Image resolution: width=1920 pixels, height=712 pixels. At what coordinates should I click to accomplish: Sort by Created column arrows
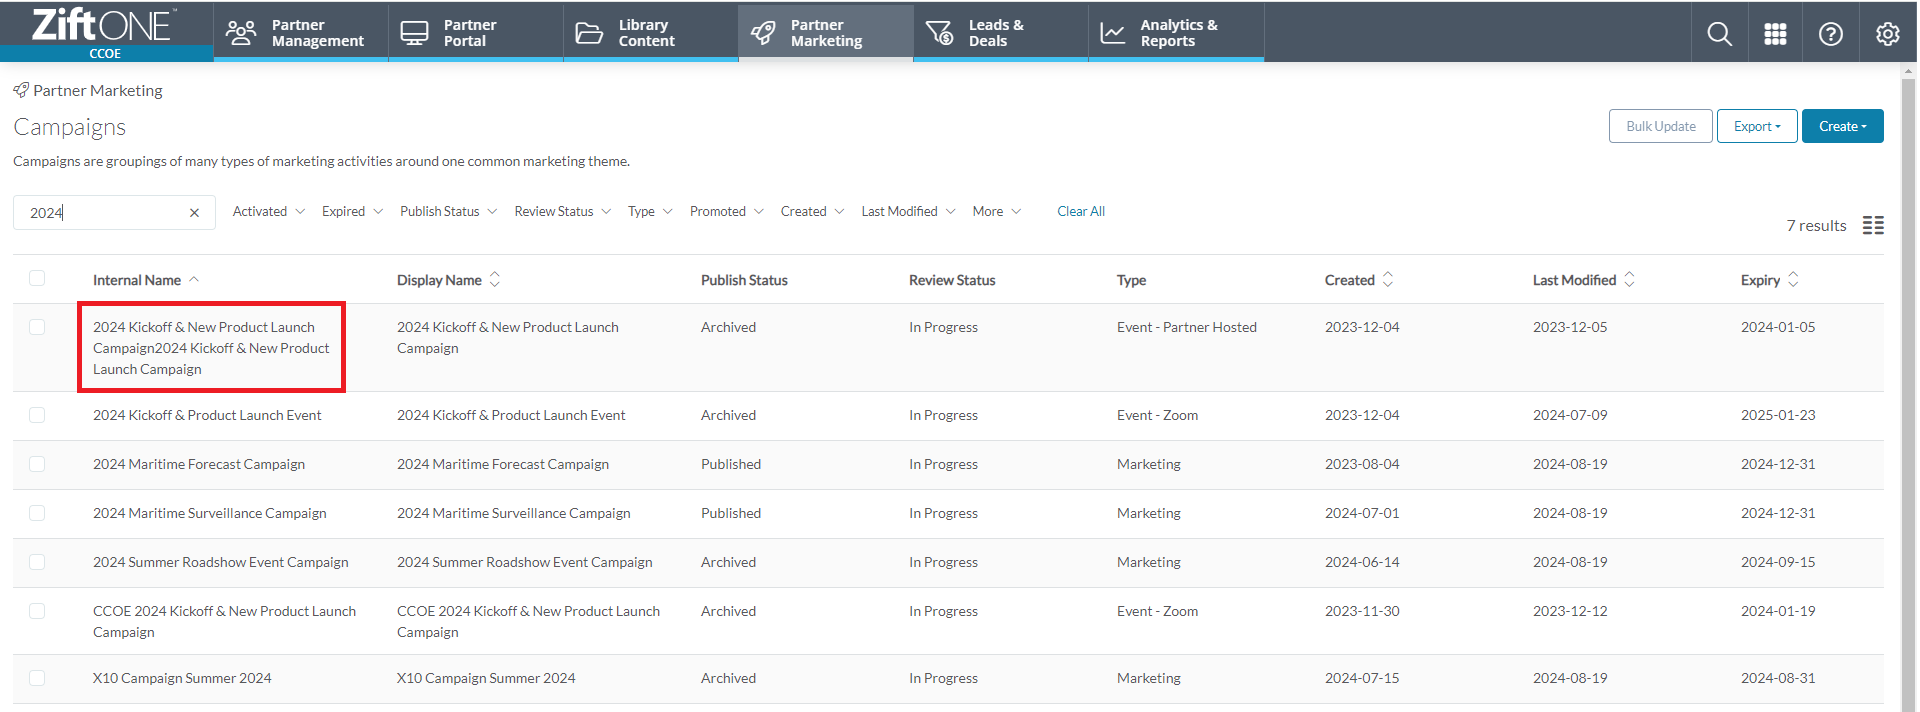coord(1388,280)
